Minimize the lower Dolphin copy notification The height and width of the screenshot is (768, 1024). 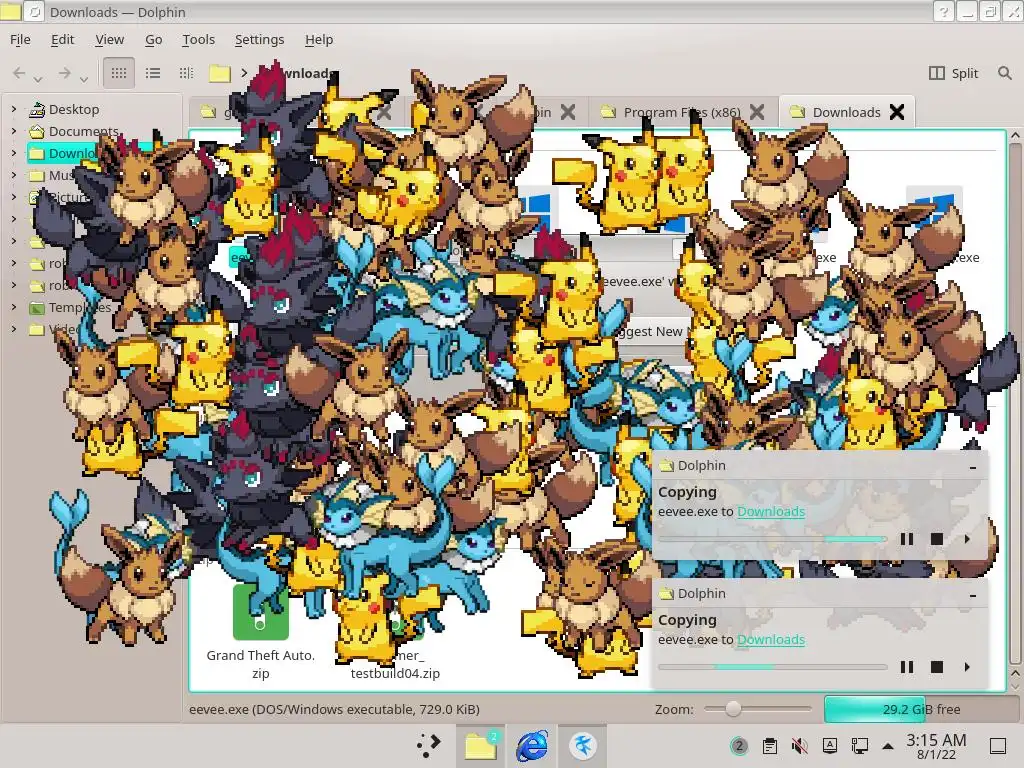coord(973,594)
